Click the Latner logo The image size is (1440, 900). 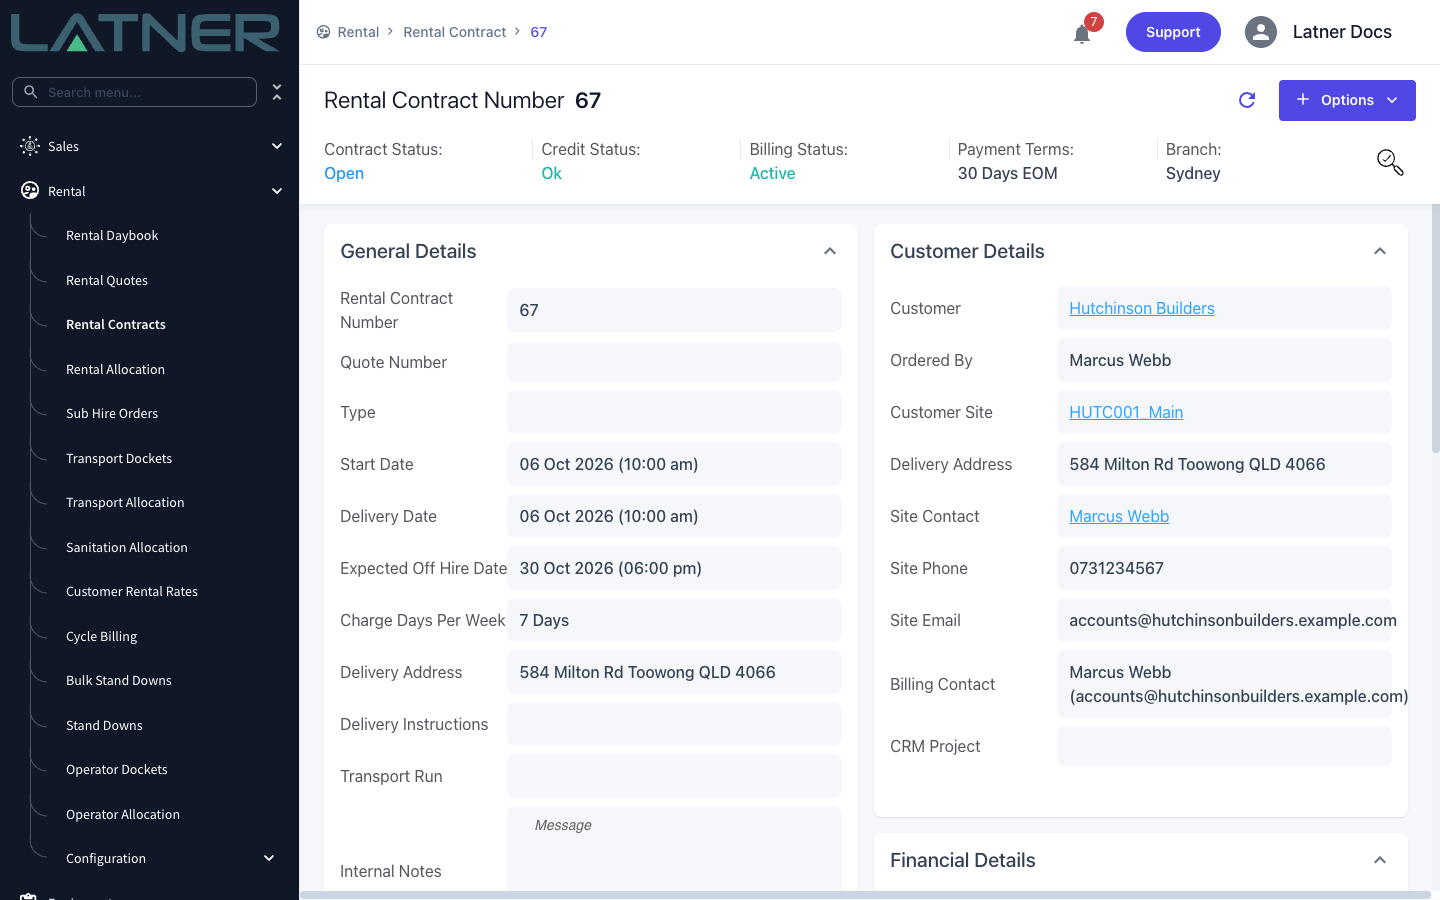(145, 32)
